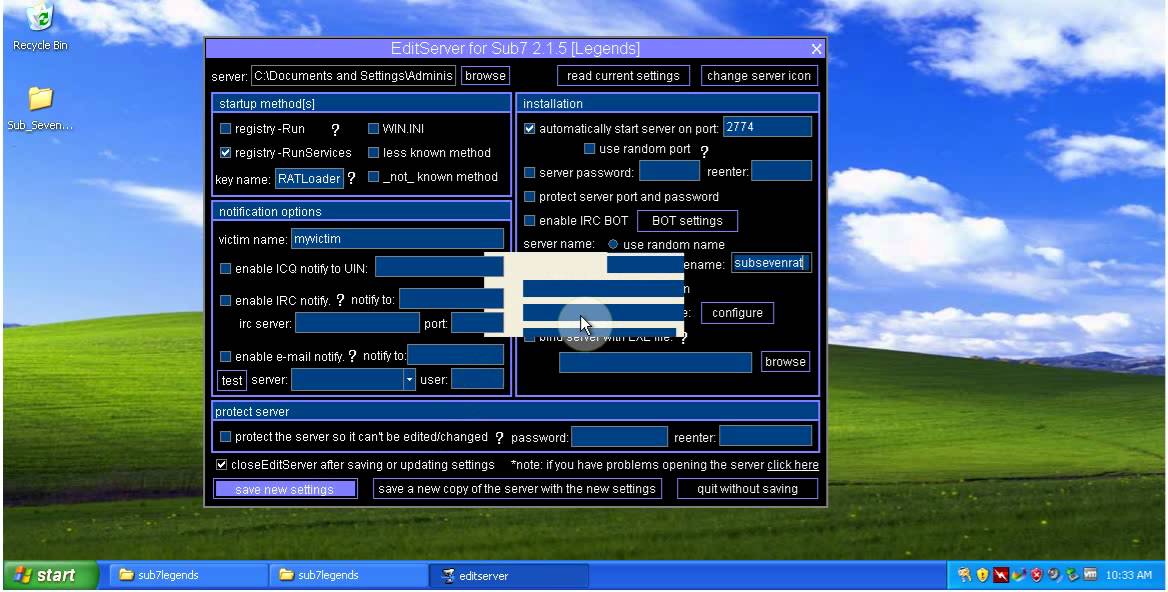This screenshot has height=592, width=1168.
Task: Uncheck the registry -RunServices checkbox
Action: pyautogui.click(x=225, y=153)
